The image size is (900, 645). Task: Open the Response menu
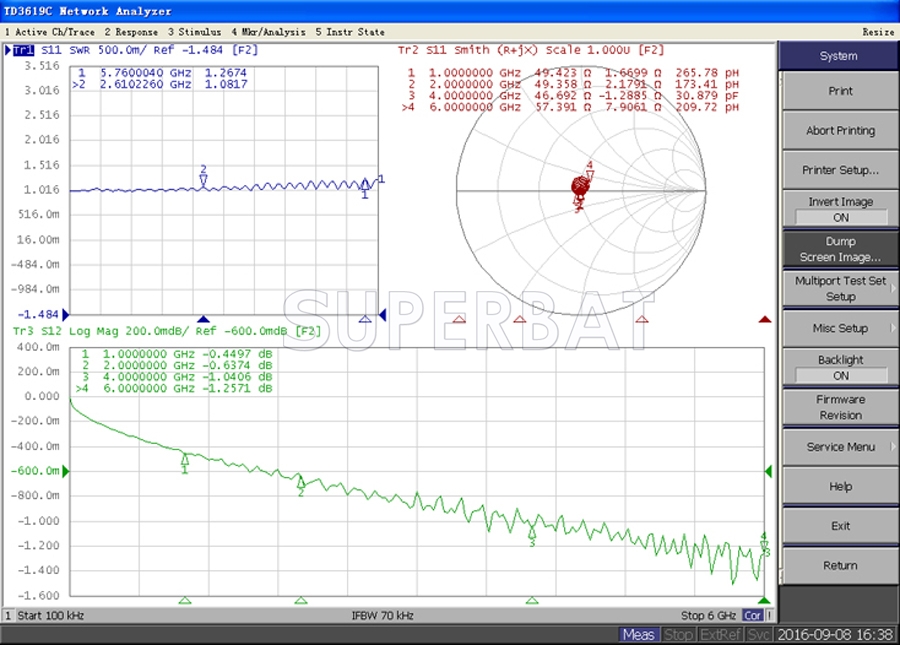point(131,32)
